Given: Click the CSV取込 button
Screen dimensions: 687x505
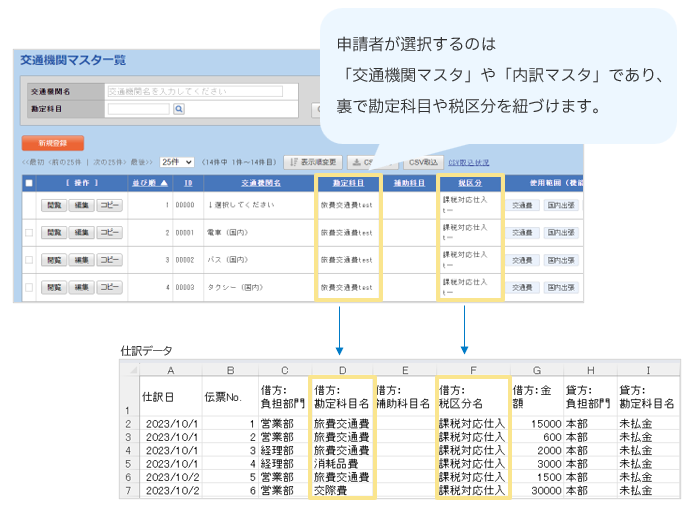Looking at the screenshot, I should click(423, 161).
